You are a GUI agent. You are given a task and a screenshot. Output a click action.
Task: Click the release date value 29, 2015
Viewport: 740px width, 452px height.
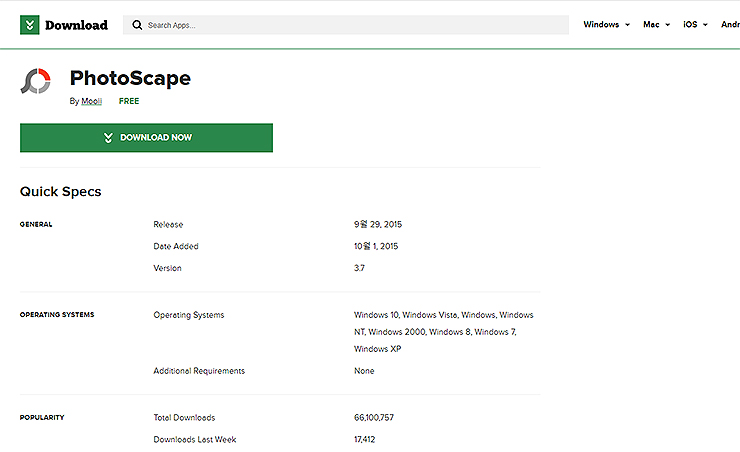point(378,225)
